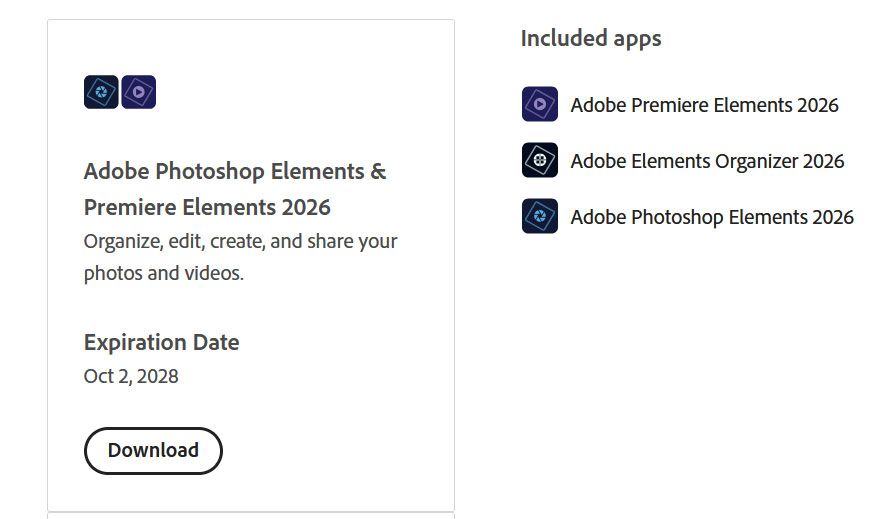This screenshot has height=519, width=875.
Task: Select the Oct 2, 2028 expiration date
Action: click(131, 376)
